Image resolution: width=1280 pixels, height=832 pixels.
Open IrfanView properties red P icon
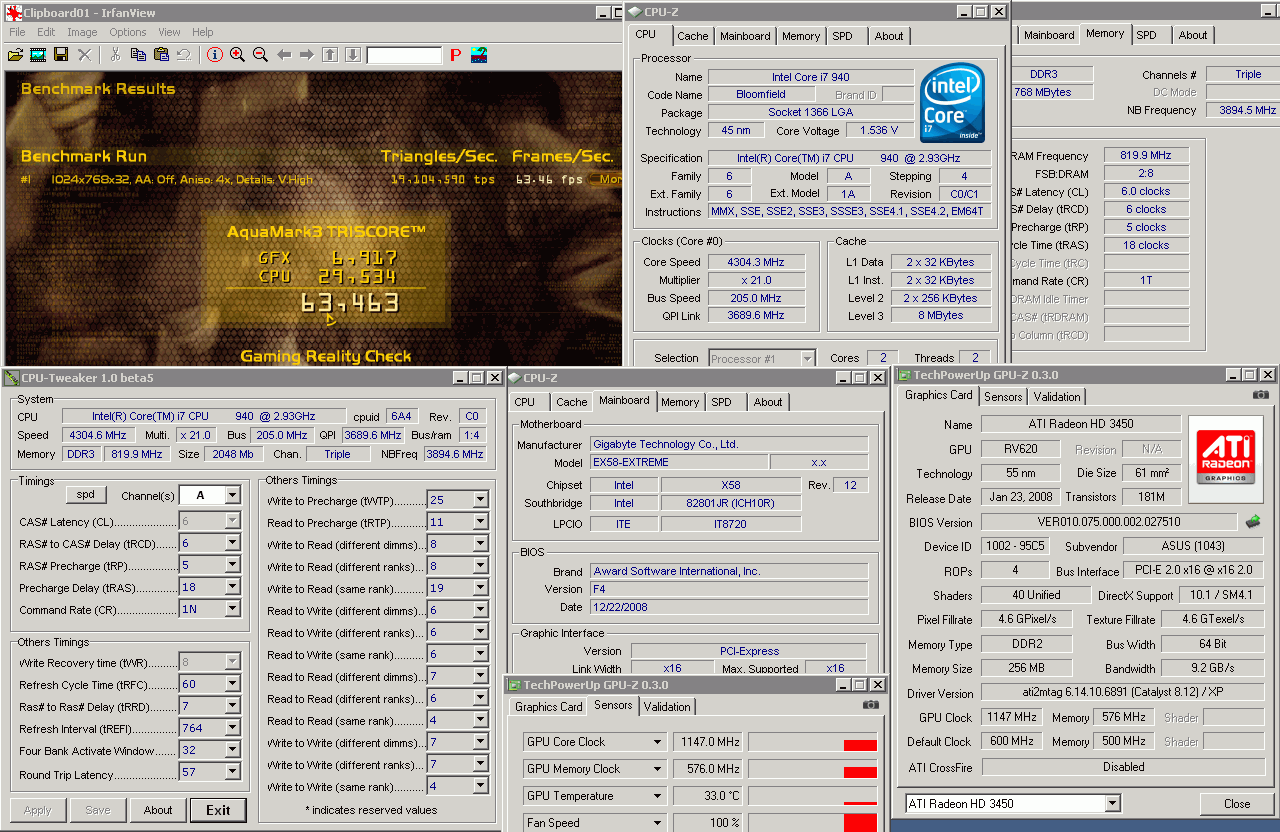[456, 55]
